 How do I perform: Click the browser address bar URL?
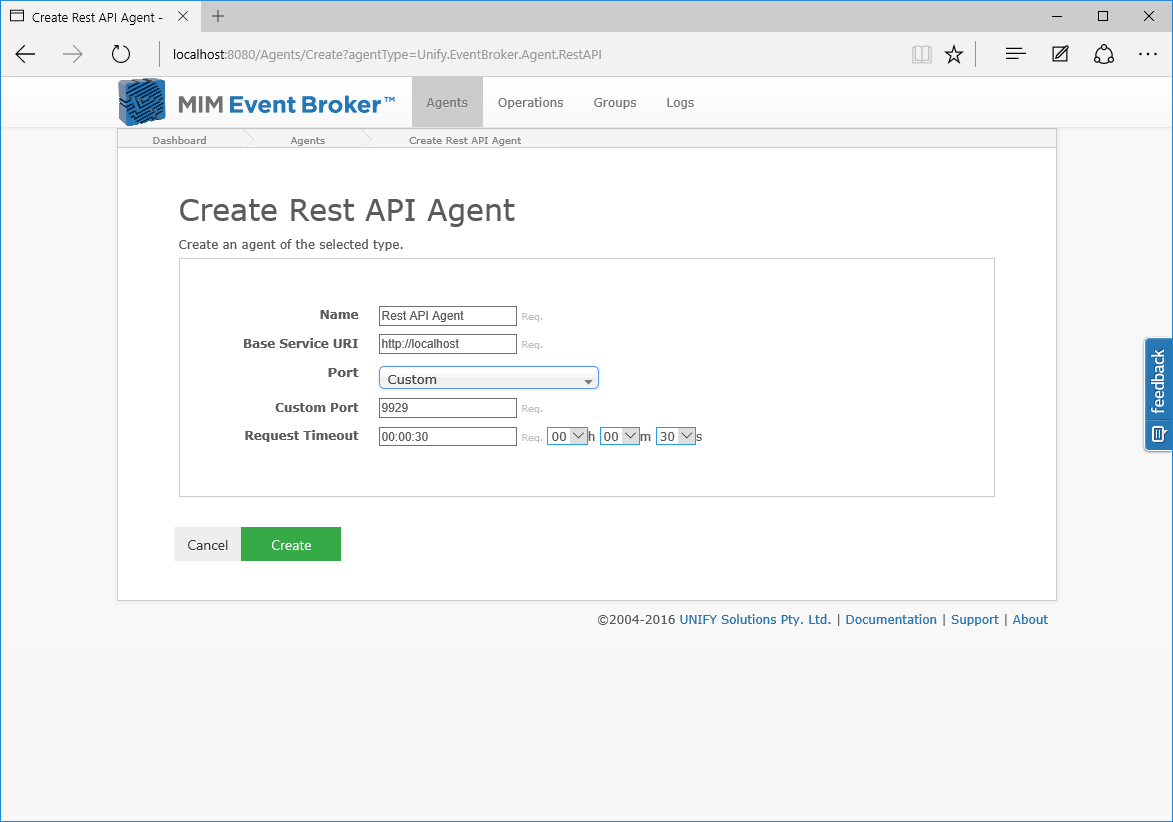(387, 55)
